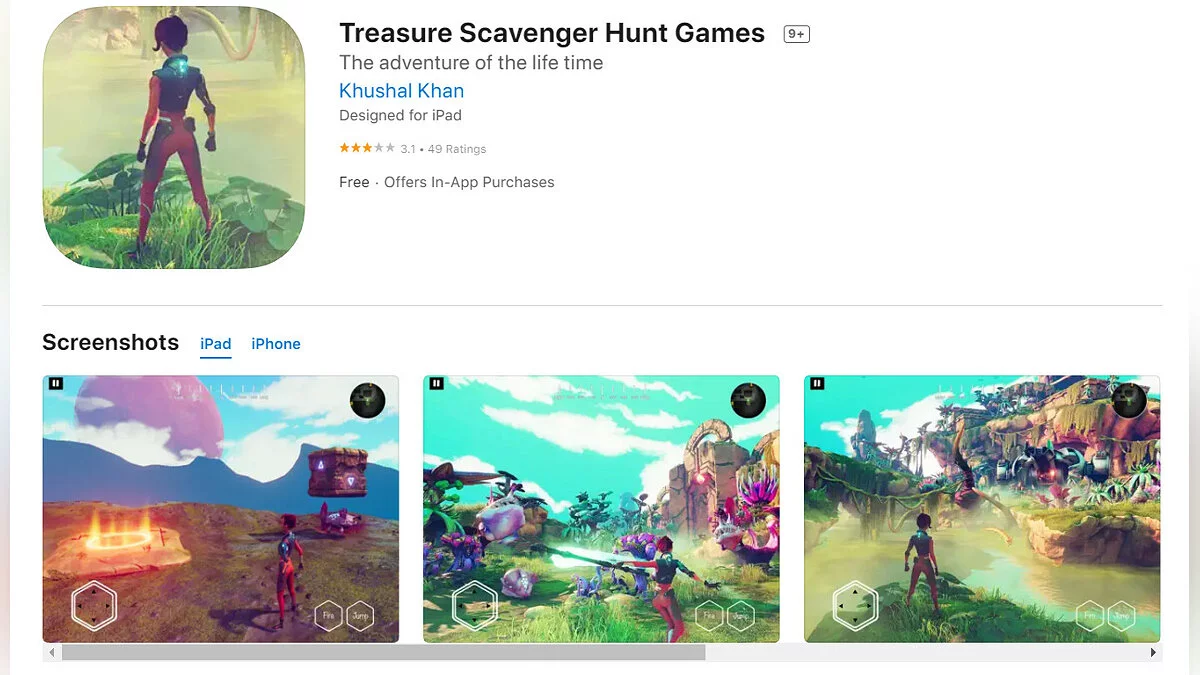Click the pause icon on second screenshot
Screen dimensions: 1200x675
pos(437,383)
